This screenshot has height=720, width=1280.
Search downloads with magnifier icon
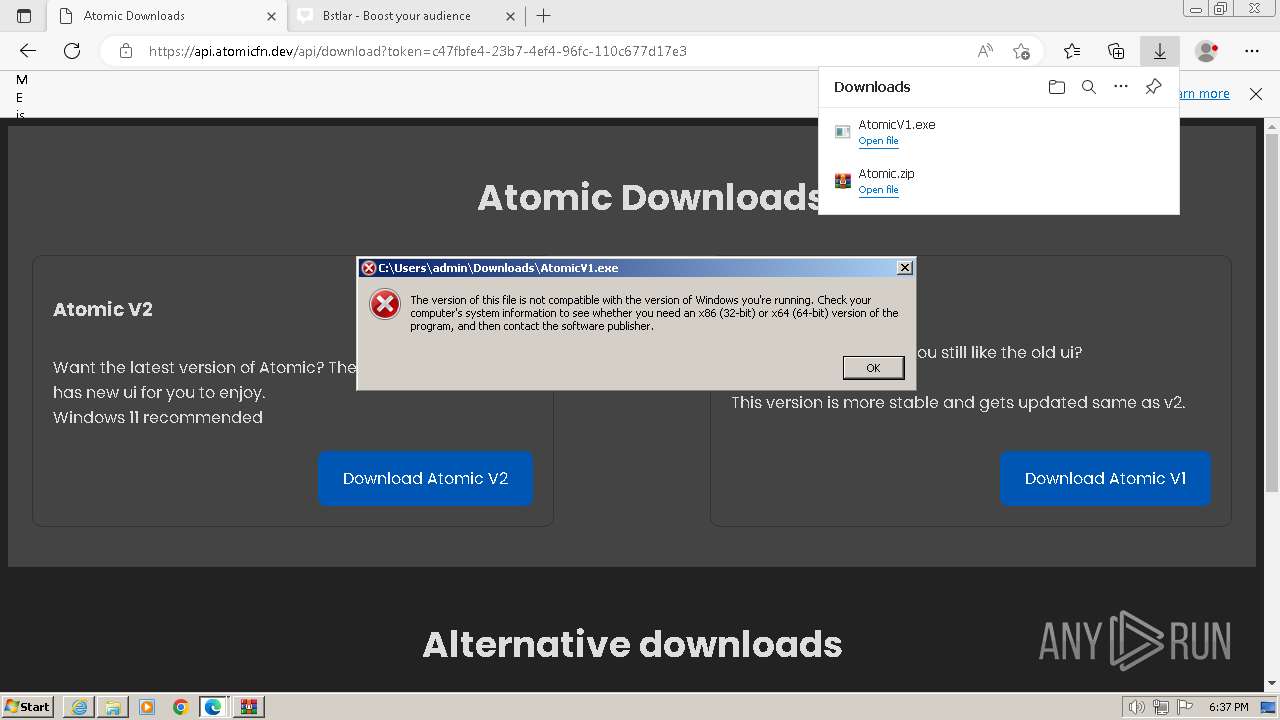(1089, 87)
